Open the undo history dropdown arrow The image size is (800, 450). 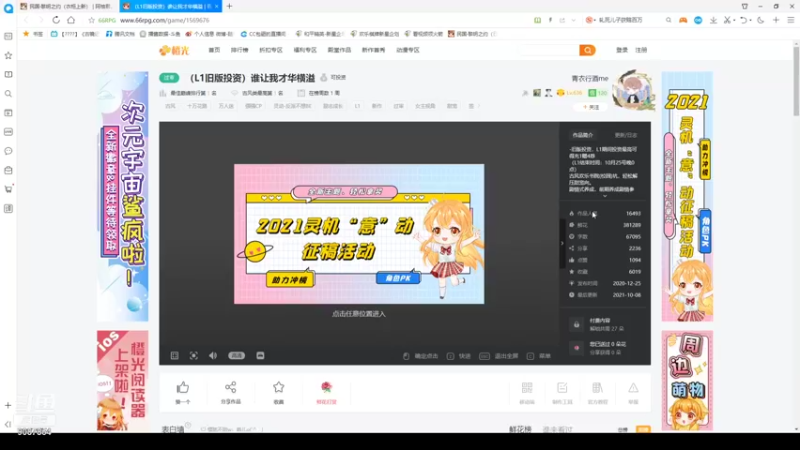[x=751, y=20]
